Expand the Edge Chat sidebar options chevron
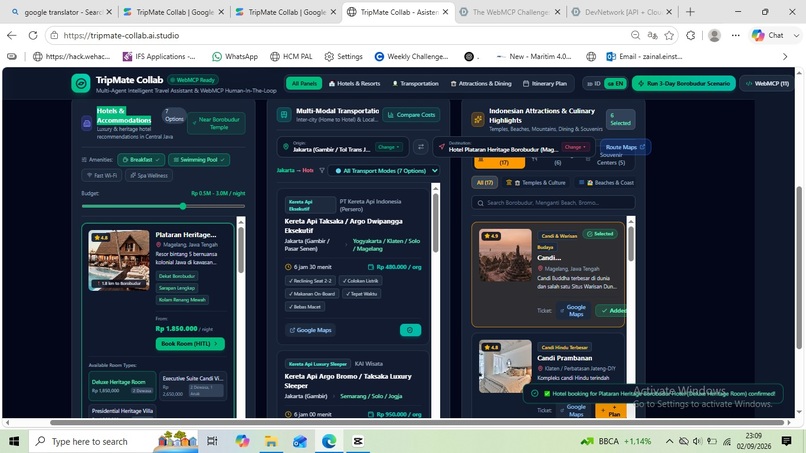 (796, 35)
